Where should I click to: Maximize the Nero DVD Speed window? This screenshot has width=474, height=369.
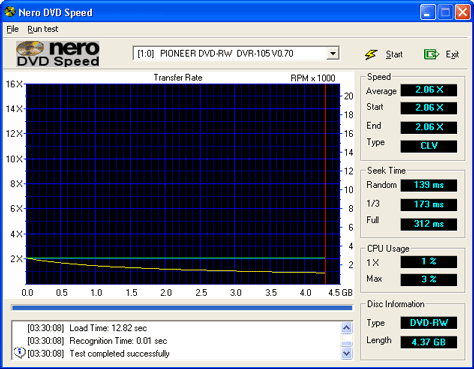(x=445, y=12)
